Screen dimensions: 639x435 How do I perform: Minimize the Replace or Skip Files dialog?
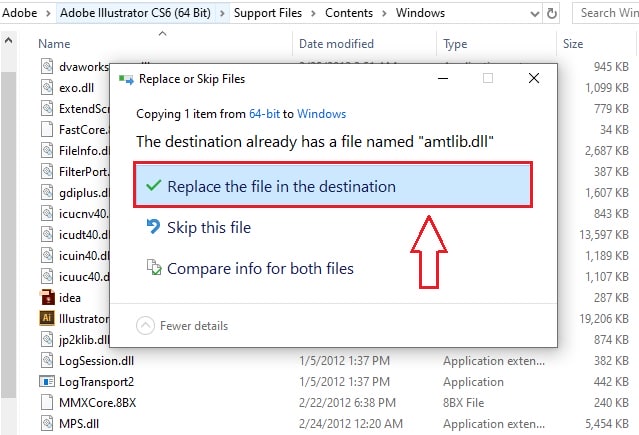(443, 78)
